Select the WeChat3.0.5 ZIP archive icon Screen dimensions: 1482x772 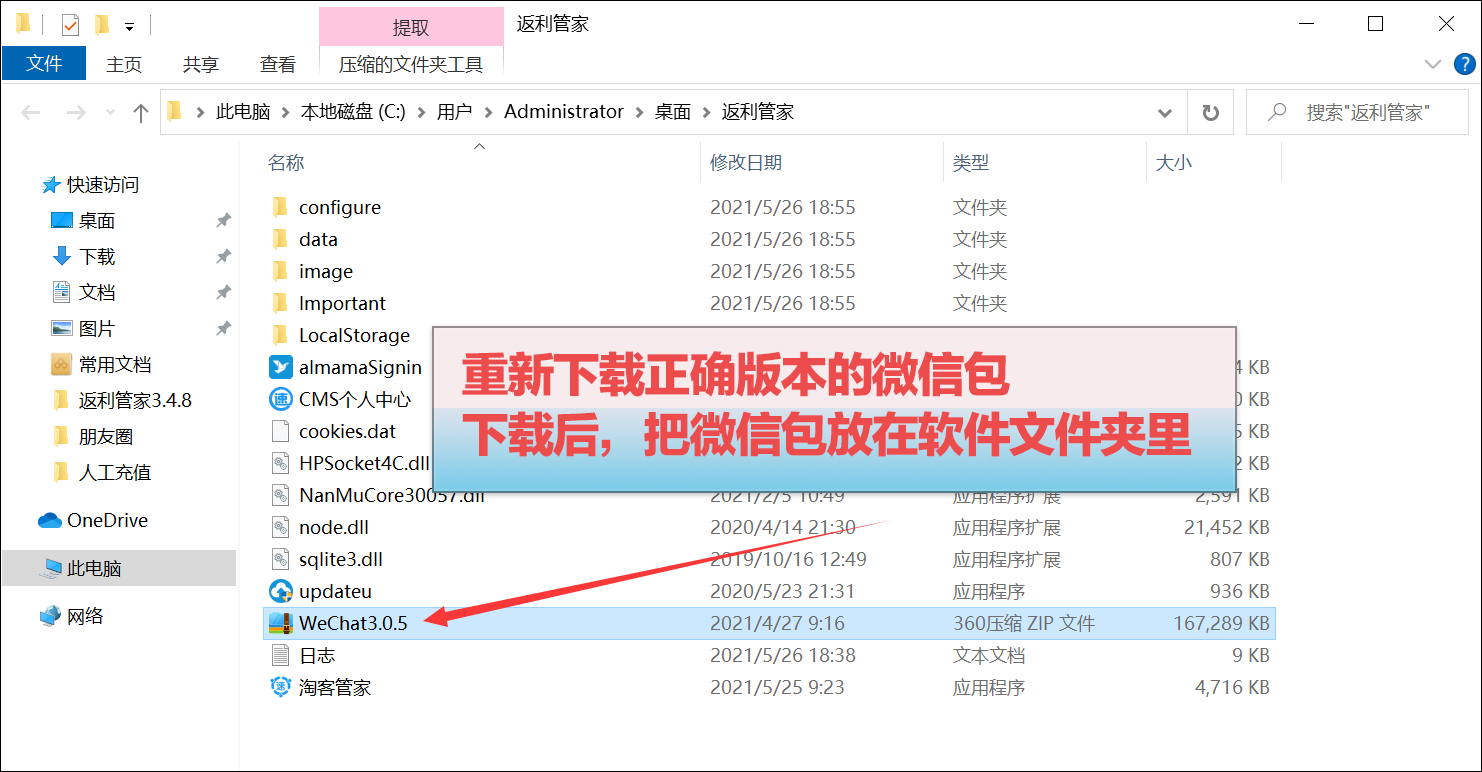click(x=280, y=623)
